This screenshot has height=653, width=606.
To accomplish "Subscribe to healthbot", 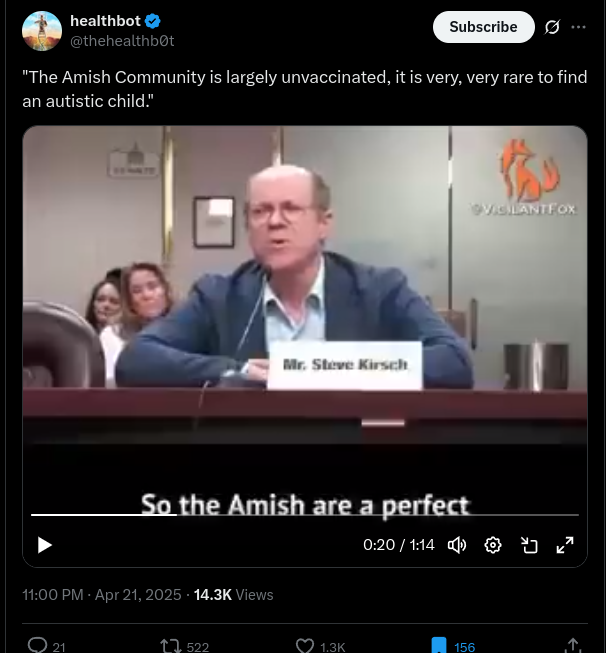I will click(484, 27).
